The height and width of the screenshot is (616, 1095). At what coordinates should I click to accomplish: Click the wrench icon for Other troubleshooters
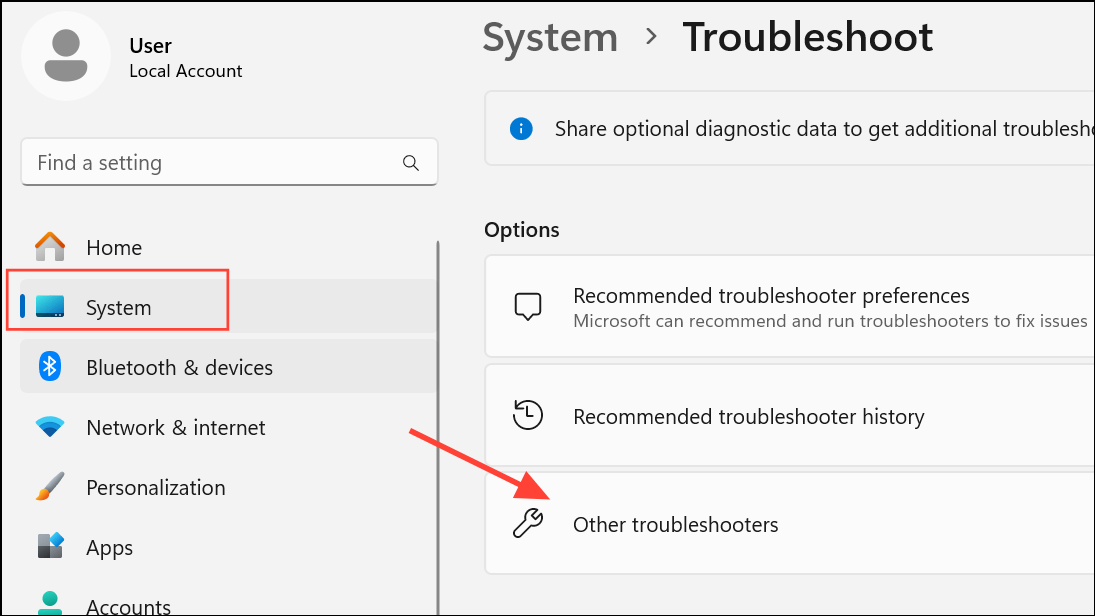(528, 523)
